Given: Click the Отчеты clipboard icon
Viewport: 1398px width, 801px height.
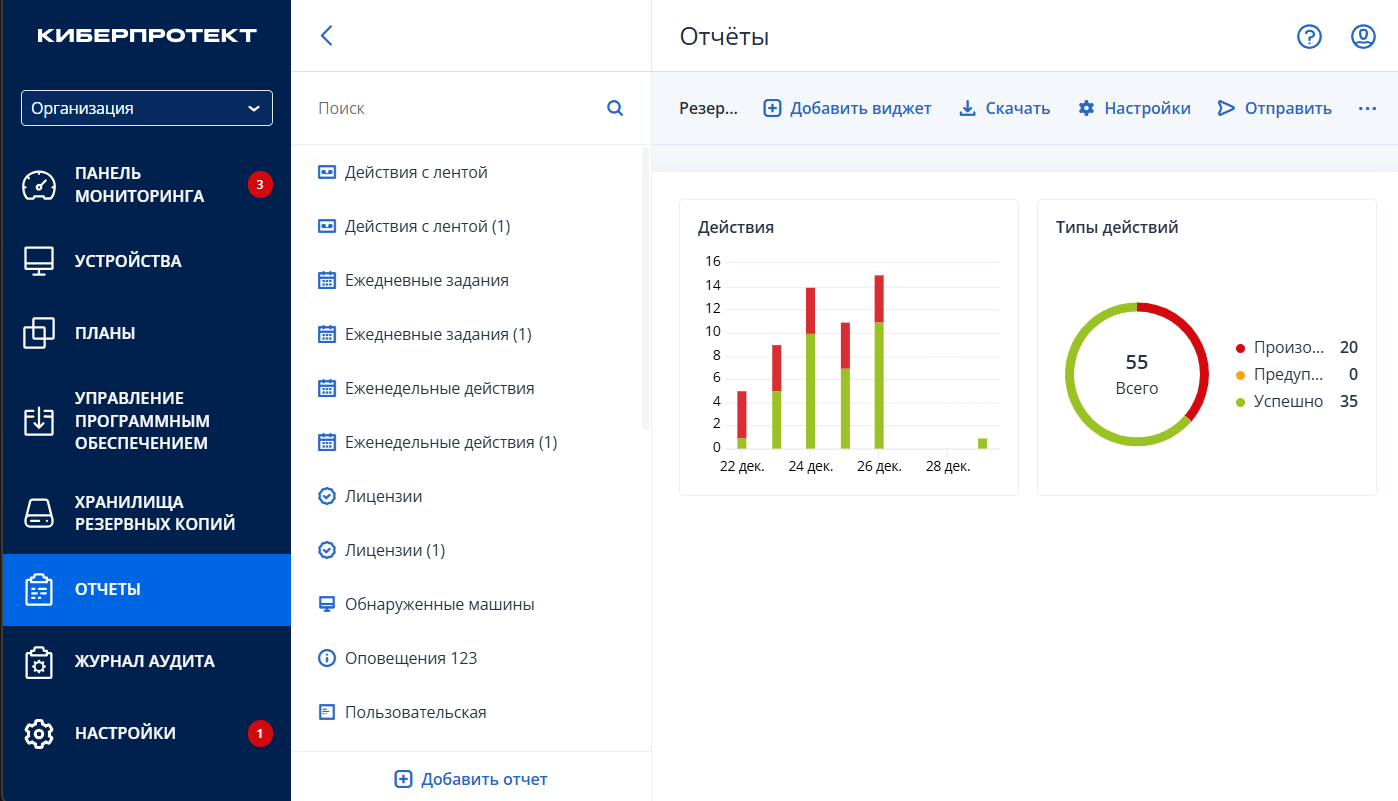Looking at the screenshot, I should click(39, 590).
